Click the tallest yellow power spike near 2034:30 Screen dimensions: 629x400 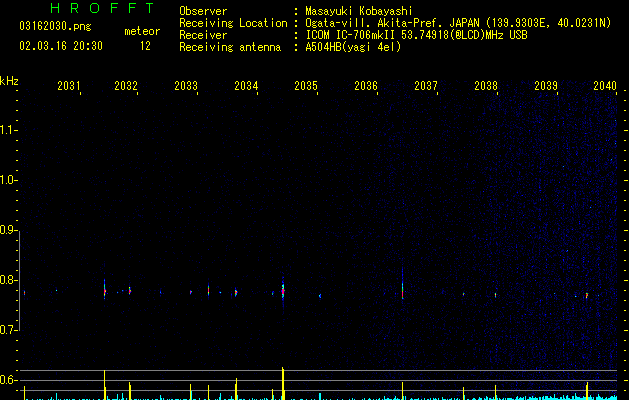coord(283,383)
